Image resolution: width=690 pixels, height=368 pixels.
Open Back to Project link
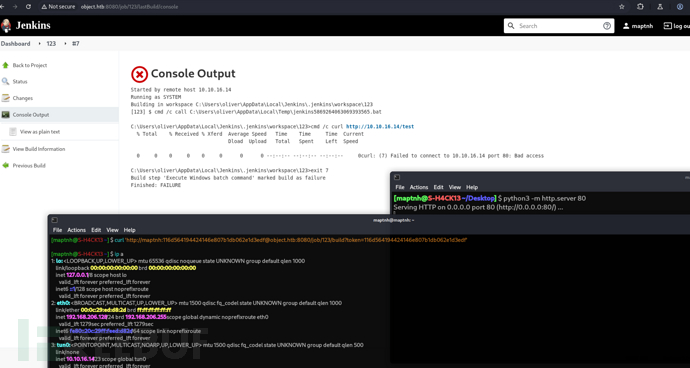[x=29, y=65]
